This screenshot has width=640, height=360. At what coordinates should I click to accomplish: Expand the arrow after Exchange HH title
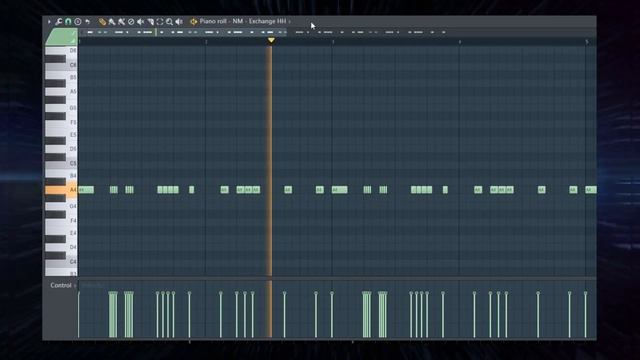(290, 22)
